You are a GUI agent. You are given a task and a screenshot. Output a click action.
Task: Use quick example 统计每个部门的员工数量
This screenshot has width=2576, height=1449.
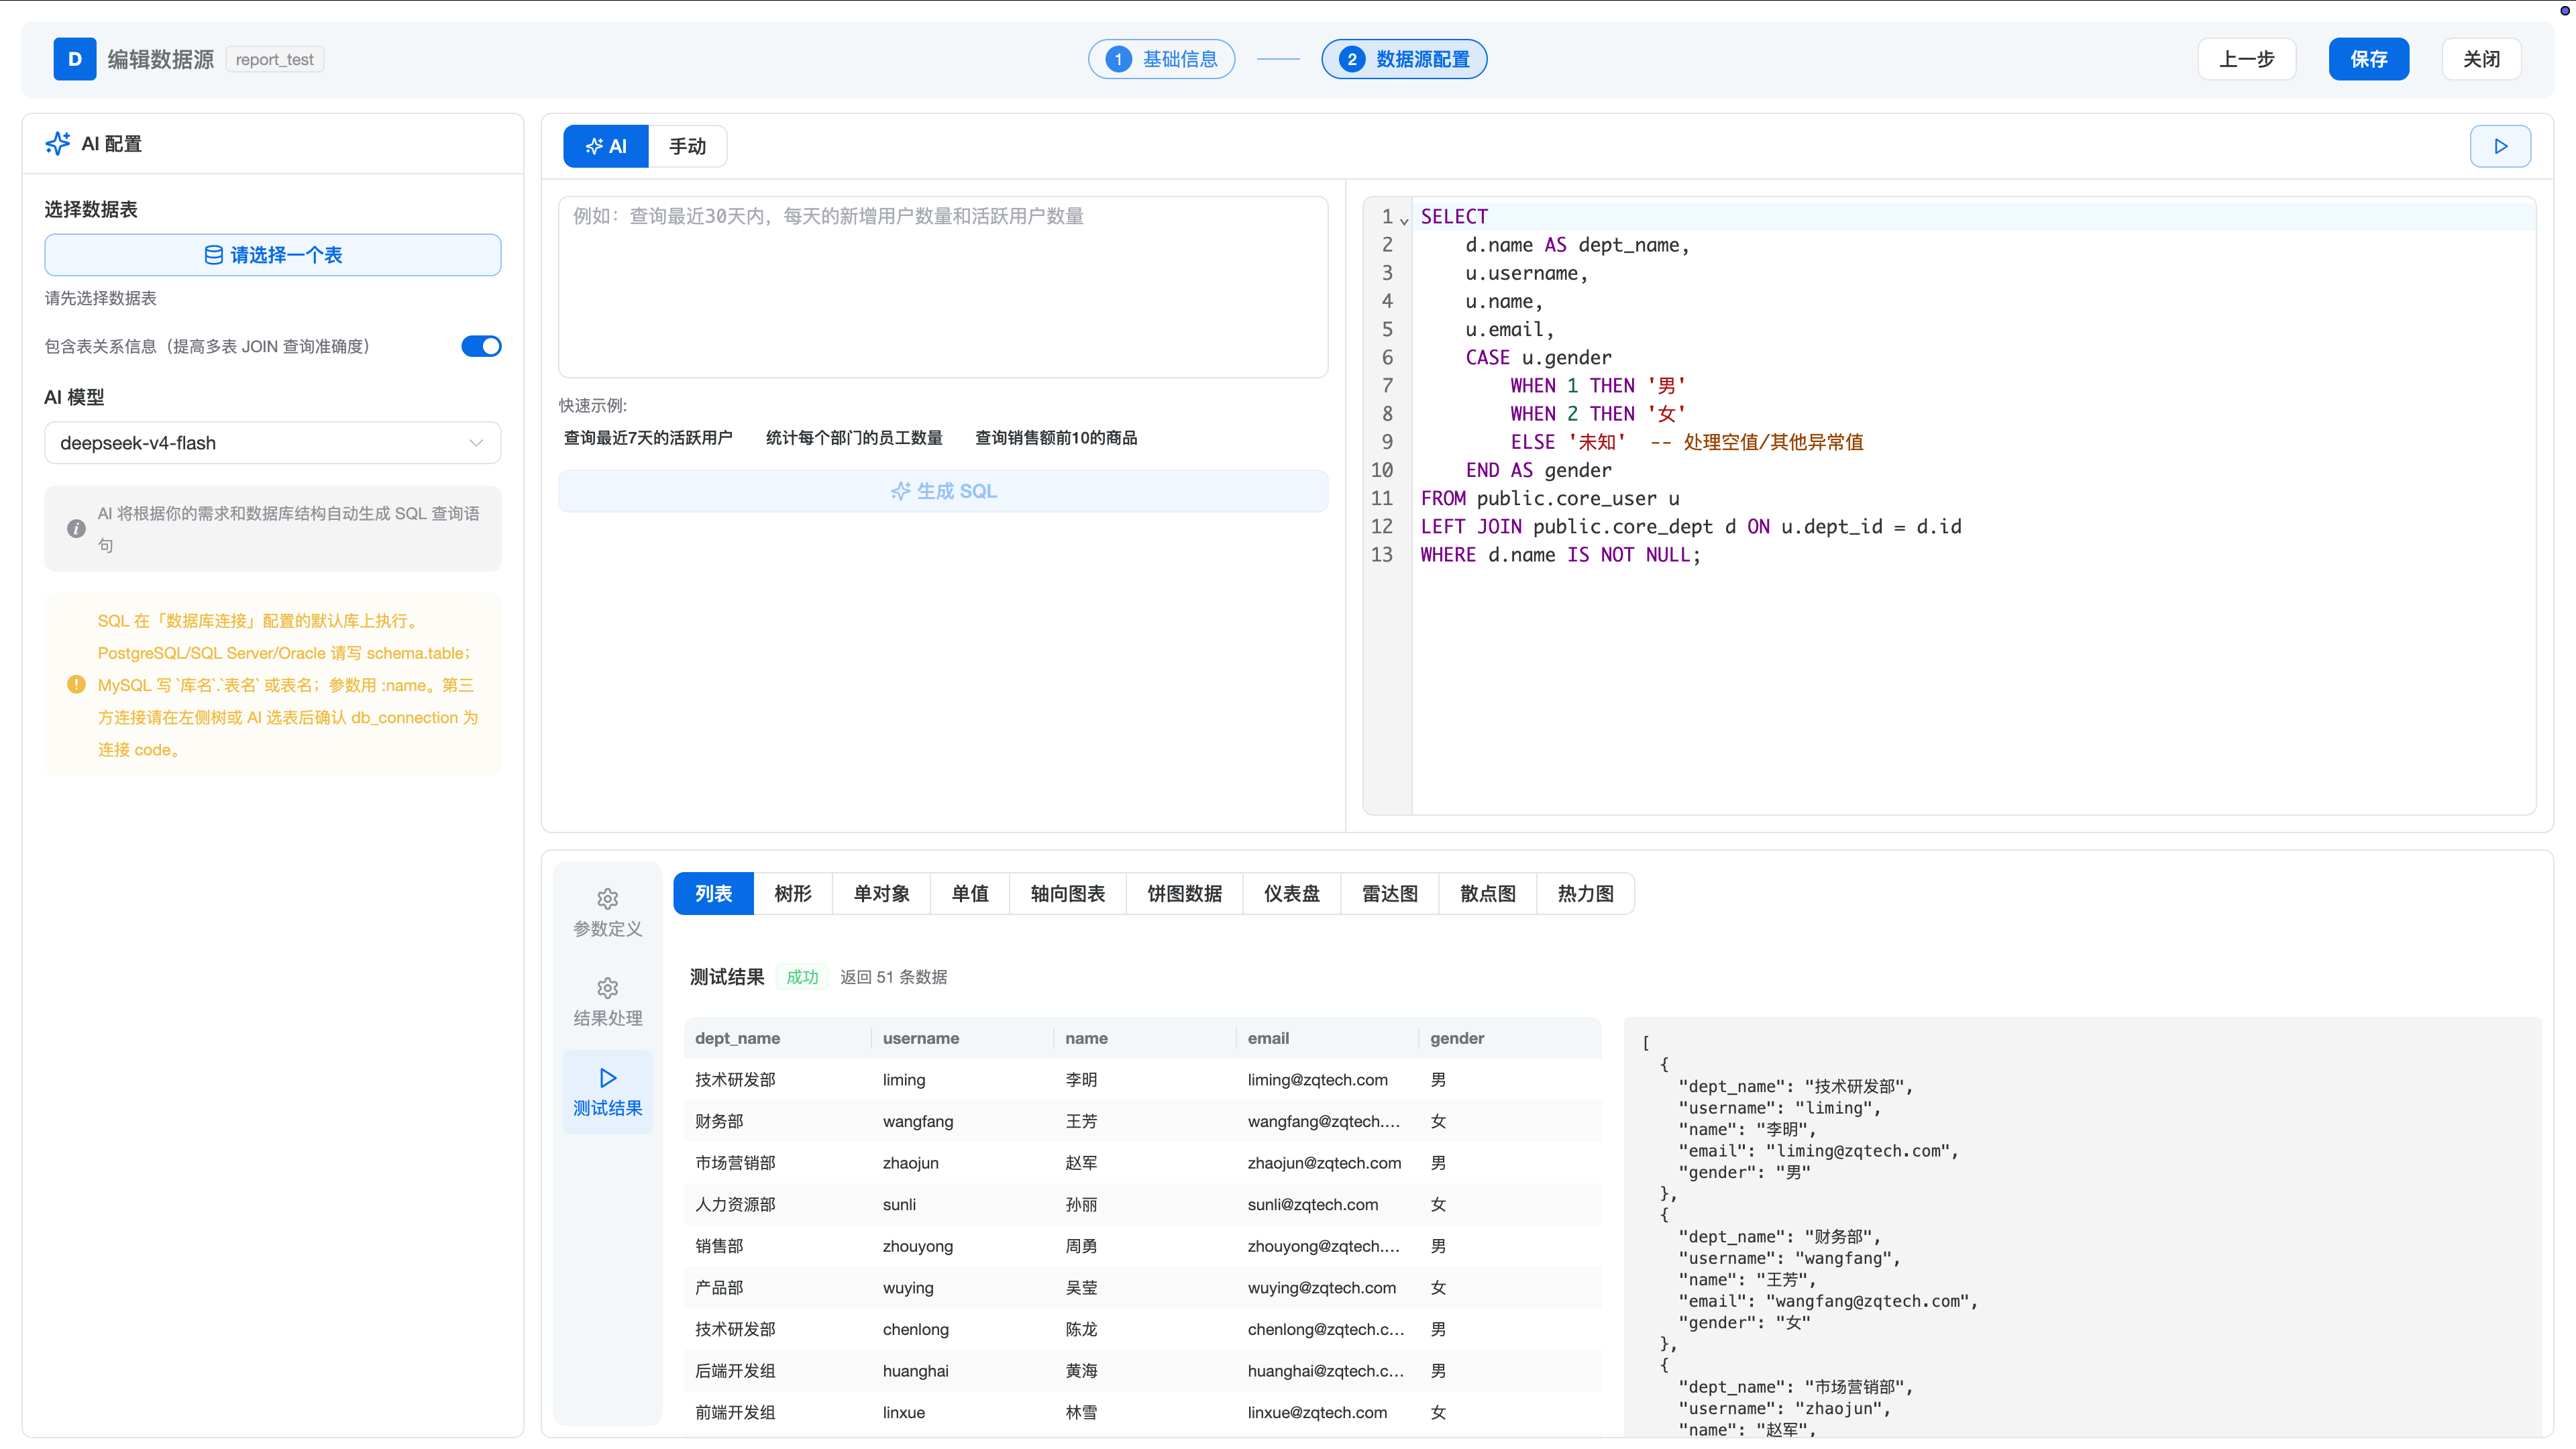pyautogui.click(x=854, y=438)
